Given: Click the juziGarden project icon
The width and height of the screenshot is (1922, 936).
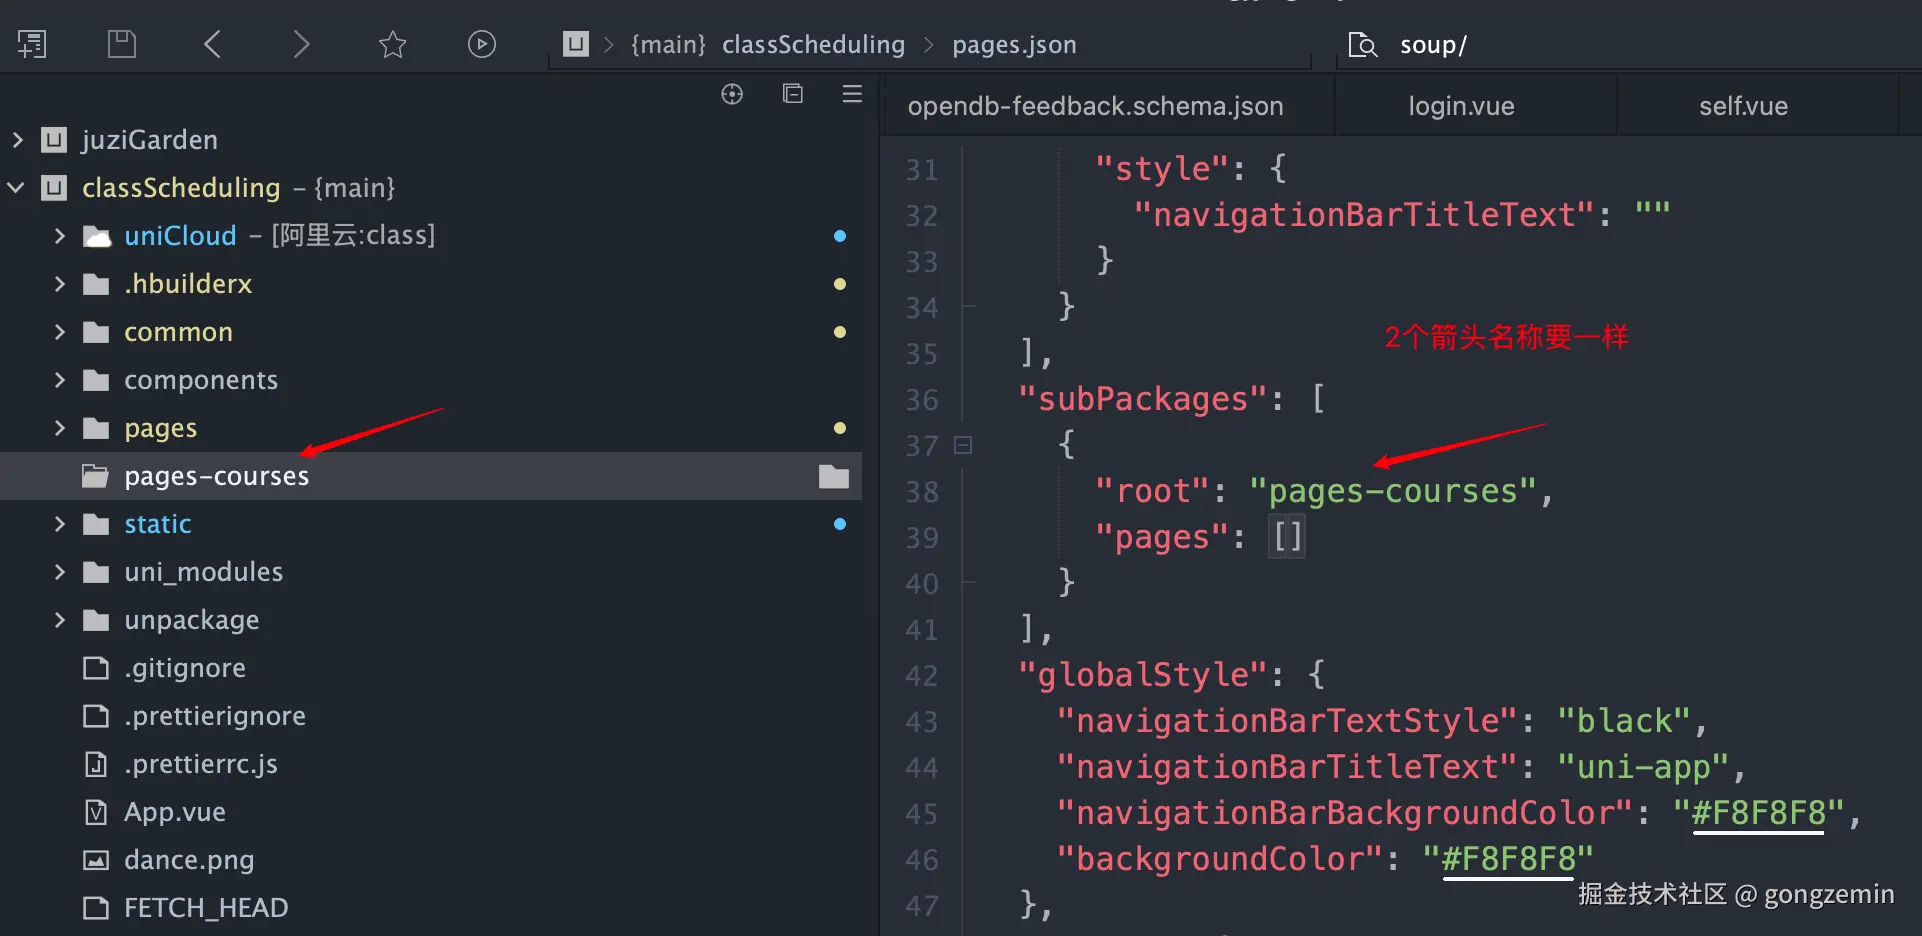Looking at the screenshot, I should (54, 140).
